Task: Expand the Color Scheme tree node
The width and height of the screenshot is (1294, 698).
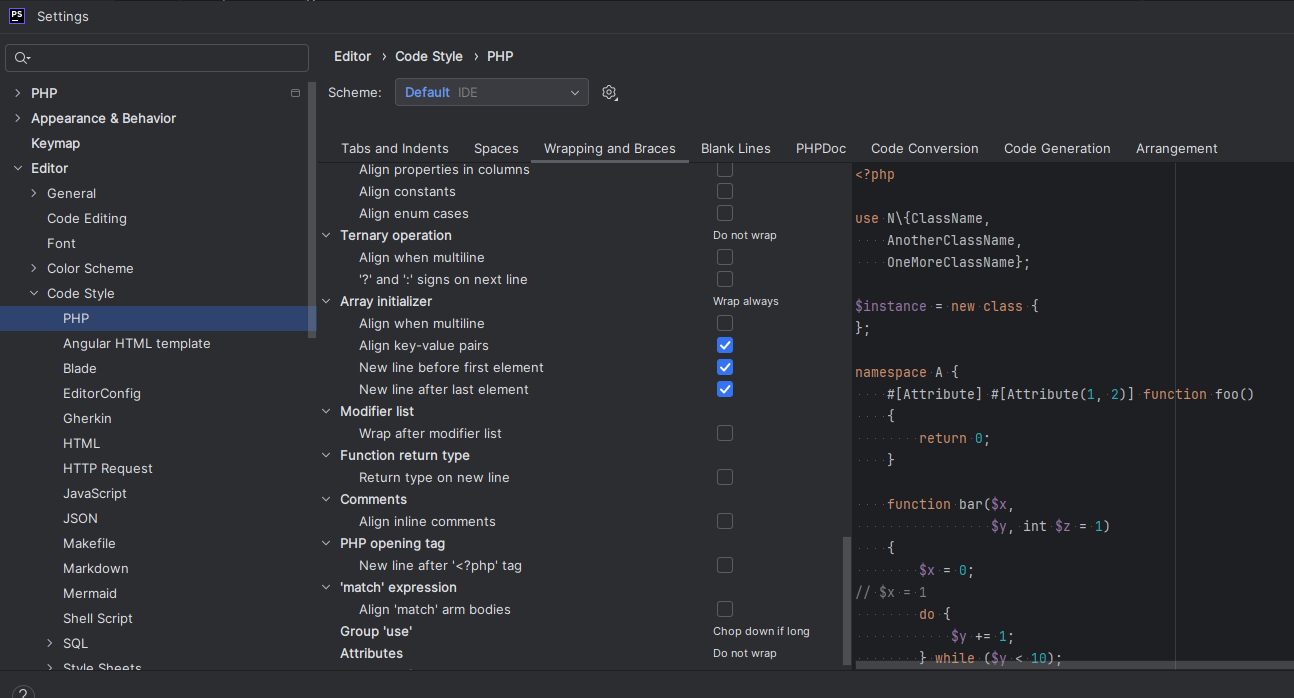Action: (34, 268)
